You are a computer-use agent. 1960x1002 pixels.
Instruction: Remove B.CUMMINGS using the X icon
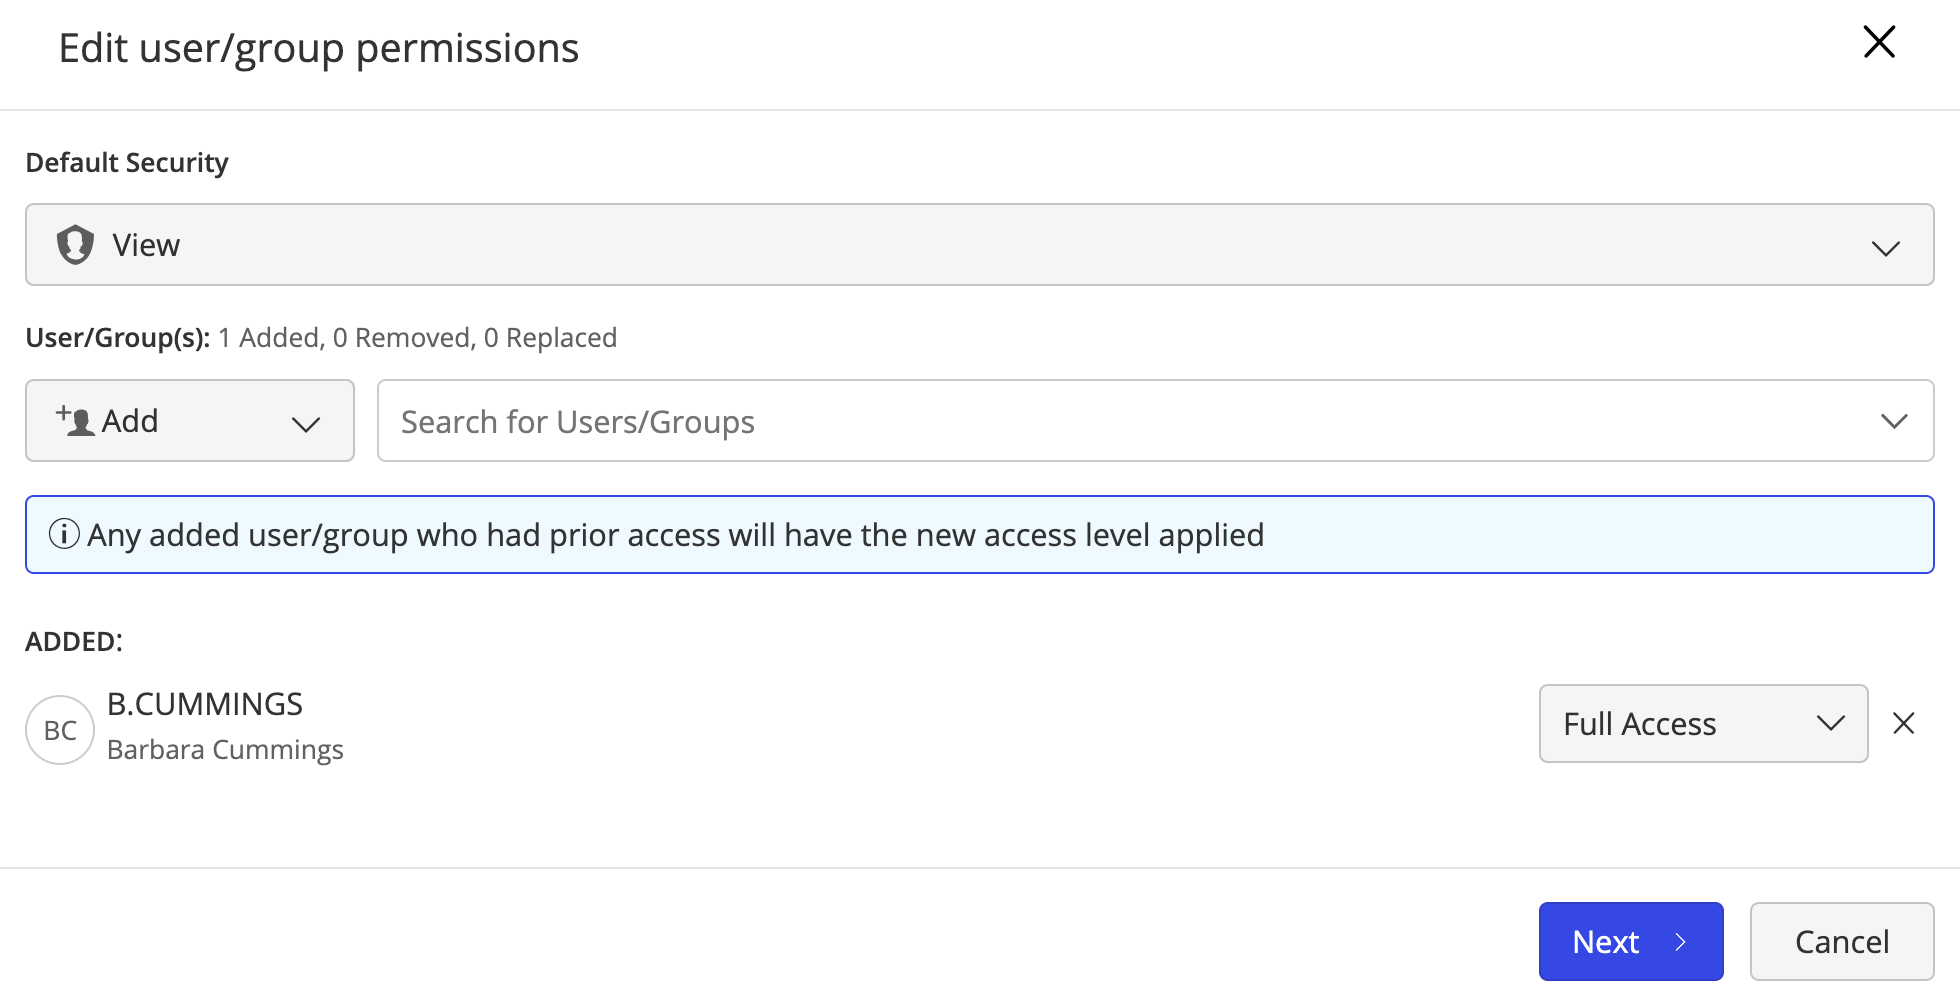pos(1903,723)
